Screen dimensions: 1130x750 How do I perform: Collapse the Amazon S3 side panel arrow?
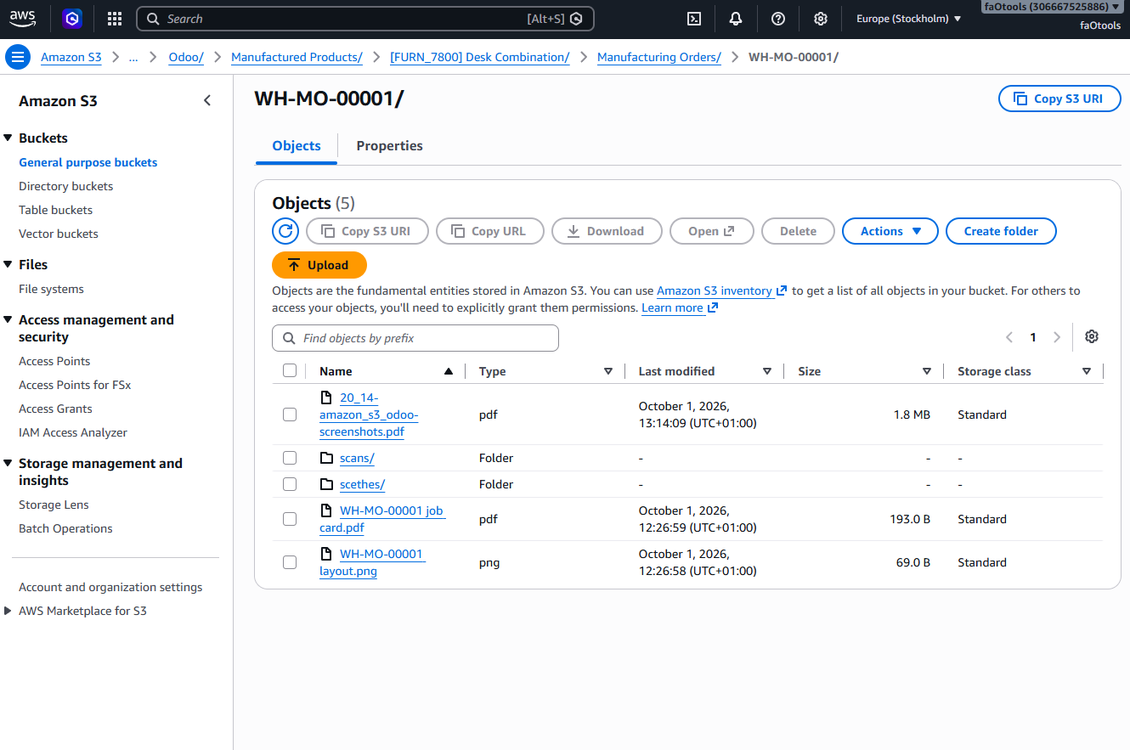(208, 101)
